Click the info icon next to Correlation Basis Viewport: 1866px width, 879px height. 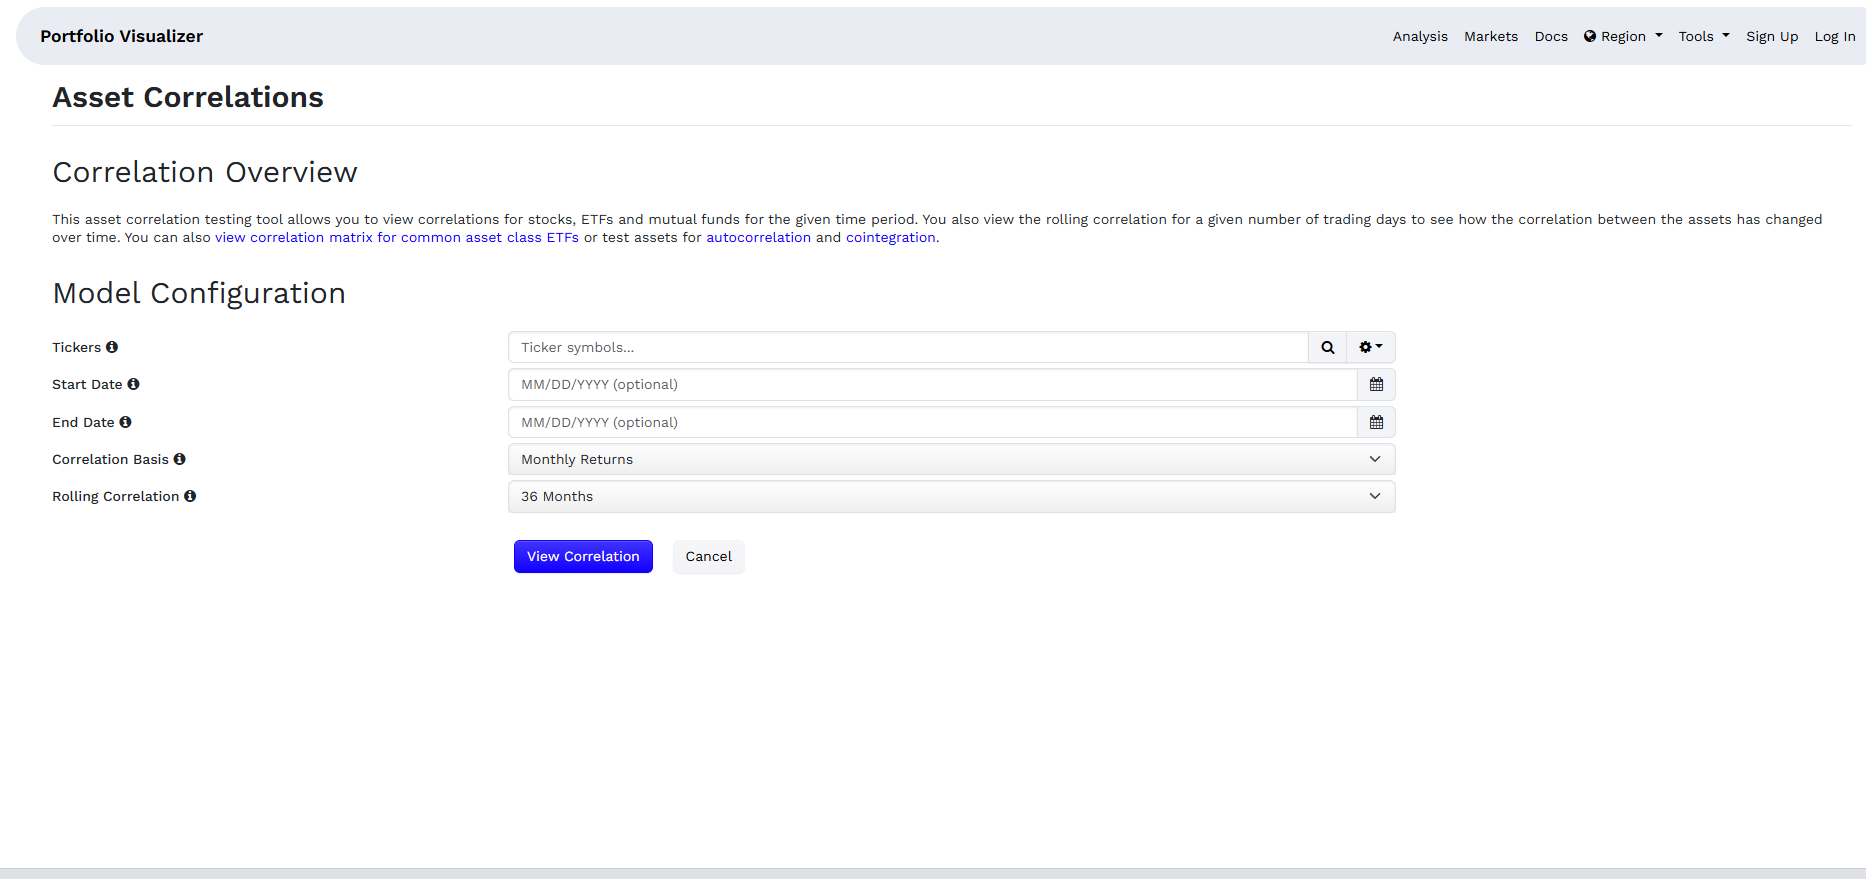[180, 459]
